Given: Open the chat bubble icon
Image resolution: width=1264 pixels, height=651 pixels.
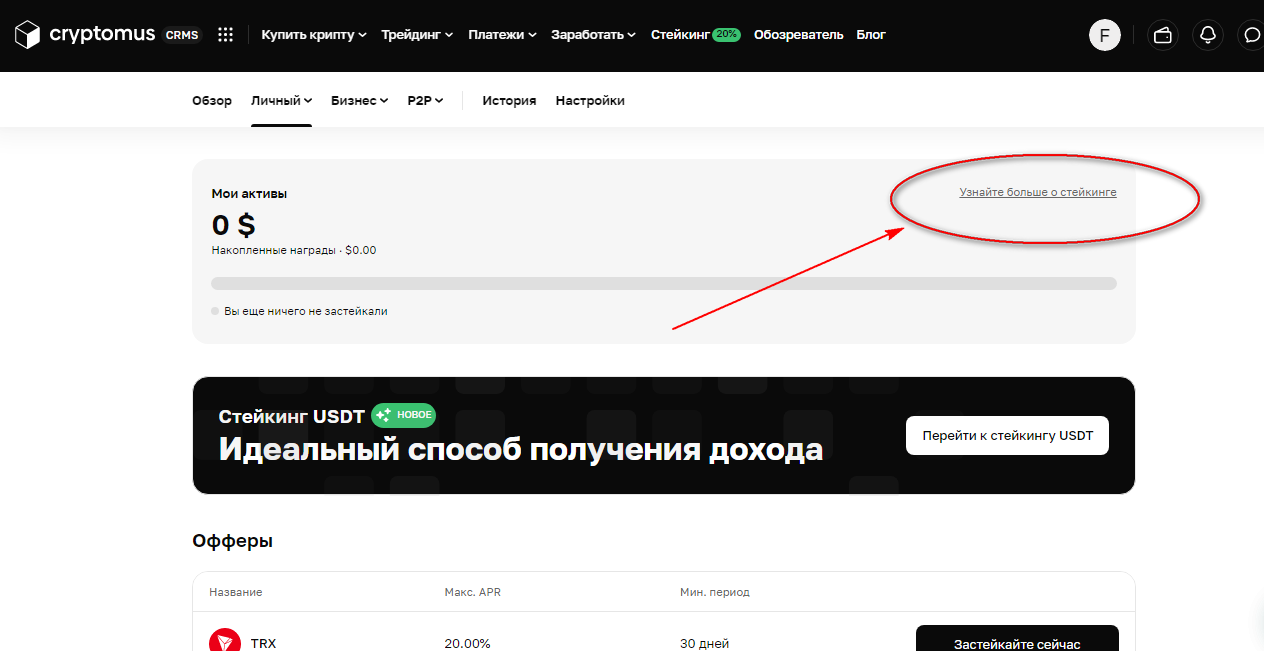Looking at the screenshot, I should point(1251,36).
